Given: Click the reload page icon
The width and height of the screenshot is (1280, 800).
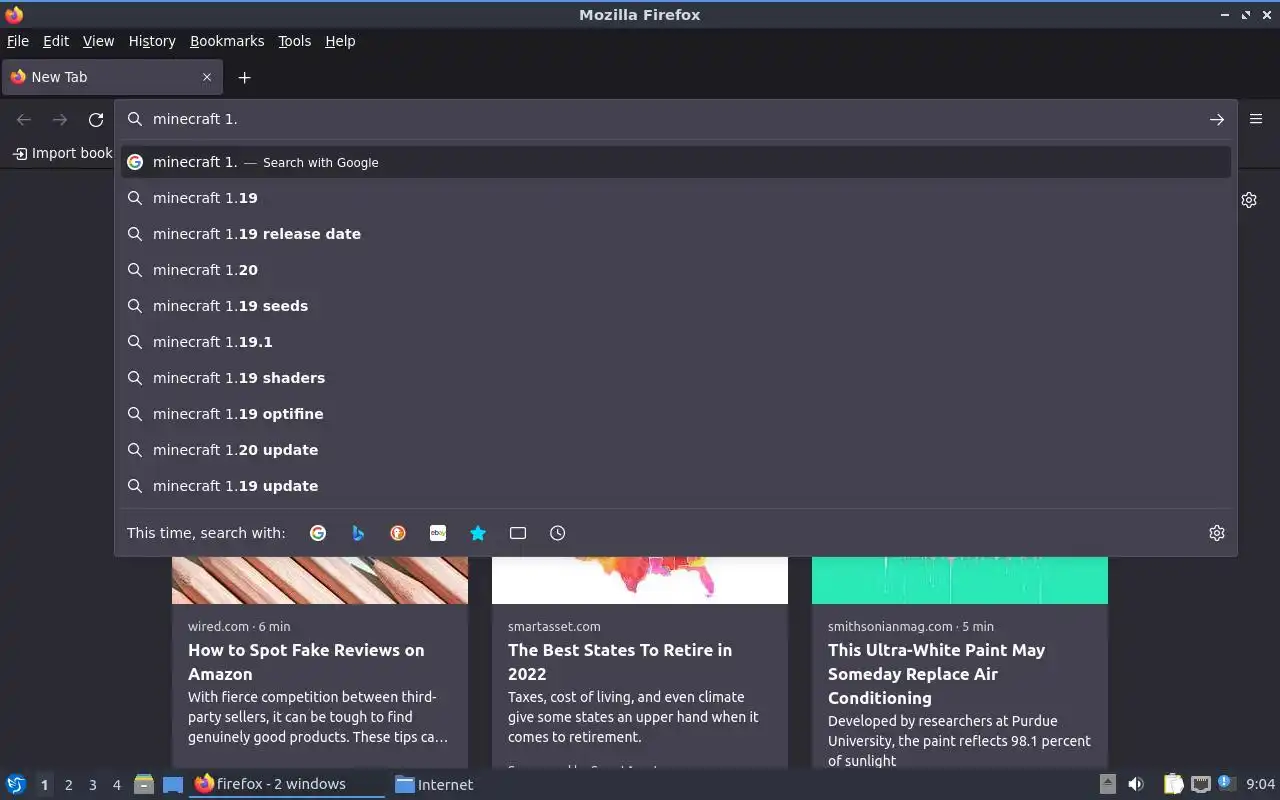Looking at the screenshot, I should point(96,120).
